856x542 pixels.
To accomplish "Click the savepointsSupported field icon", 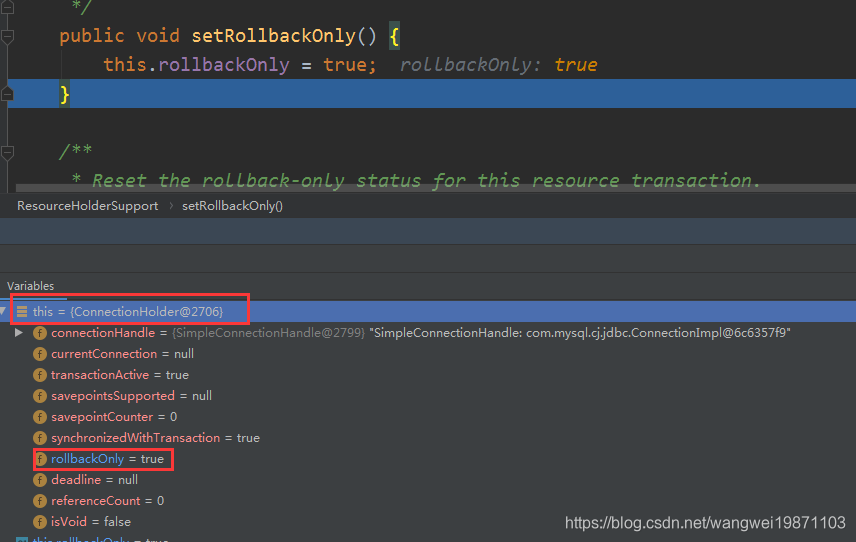I will click(40, 396).
